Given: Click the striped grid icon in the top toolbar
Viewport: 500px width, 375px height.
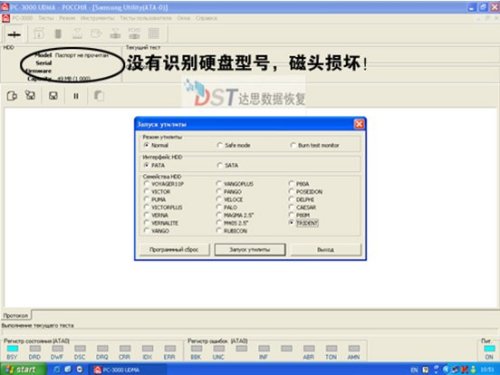Looking at the screenshot, I should pos(153,34).
